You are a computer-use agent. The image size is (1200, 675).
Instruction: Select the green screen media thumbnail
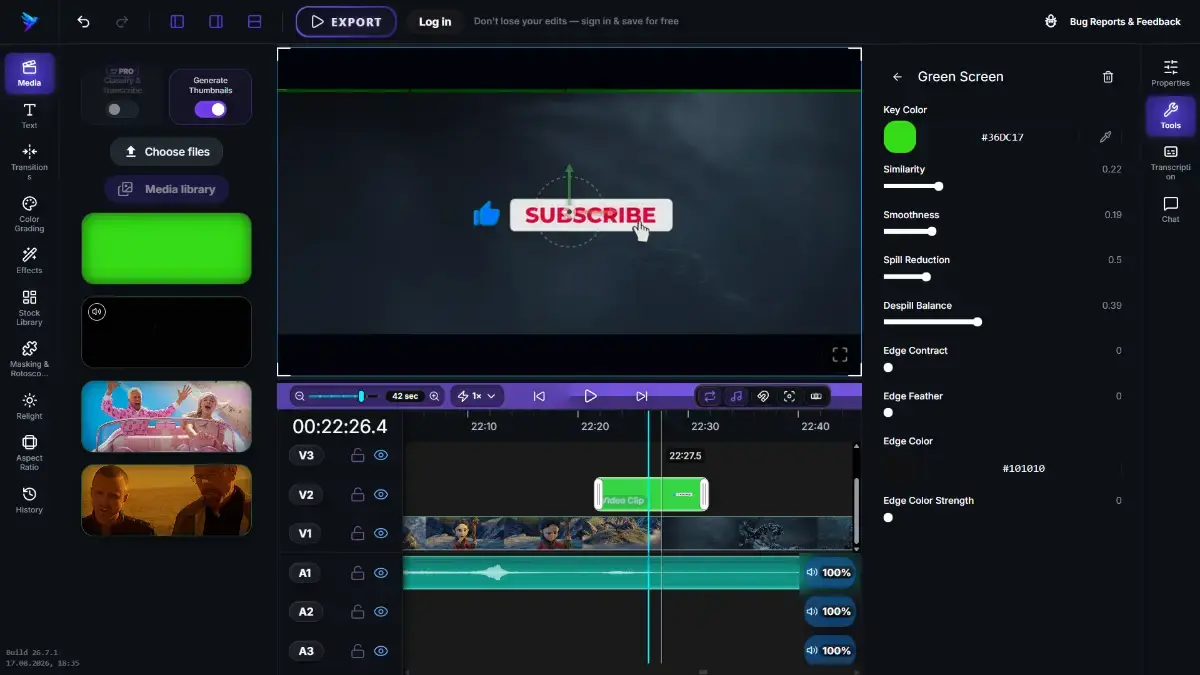pyautogui.click(x=166, y=248)
